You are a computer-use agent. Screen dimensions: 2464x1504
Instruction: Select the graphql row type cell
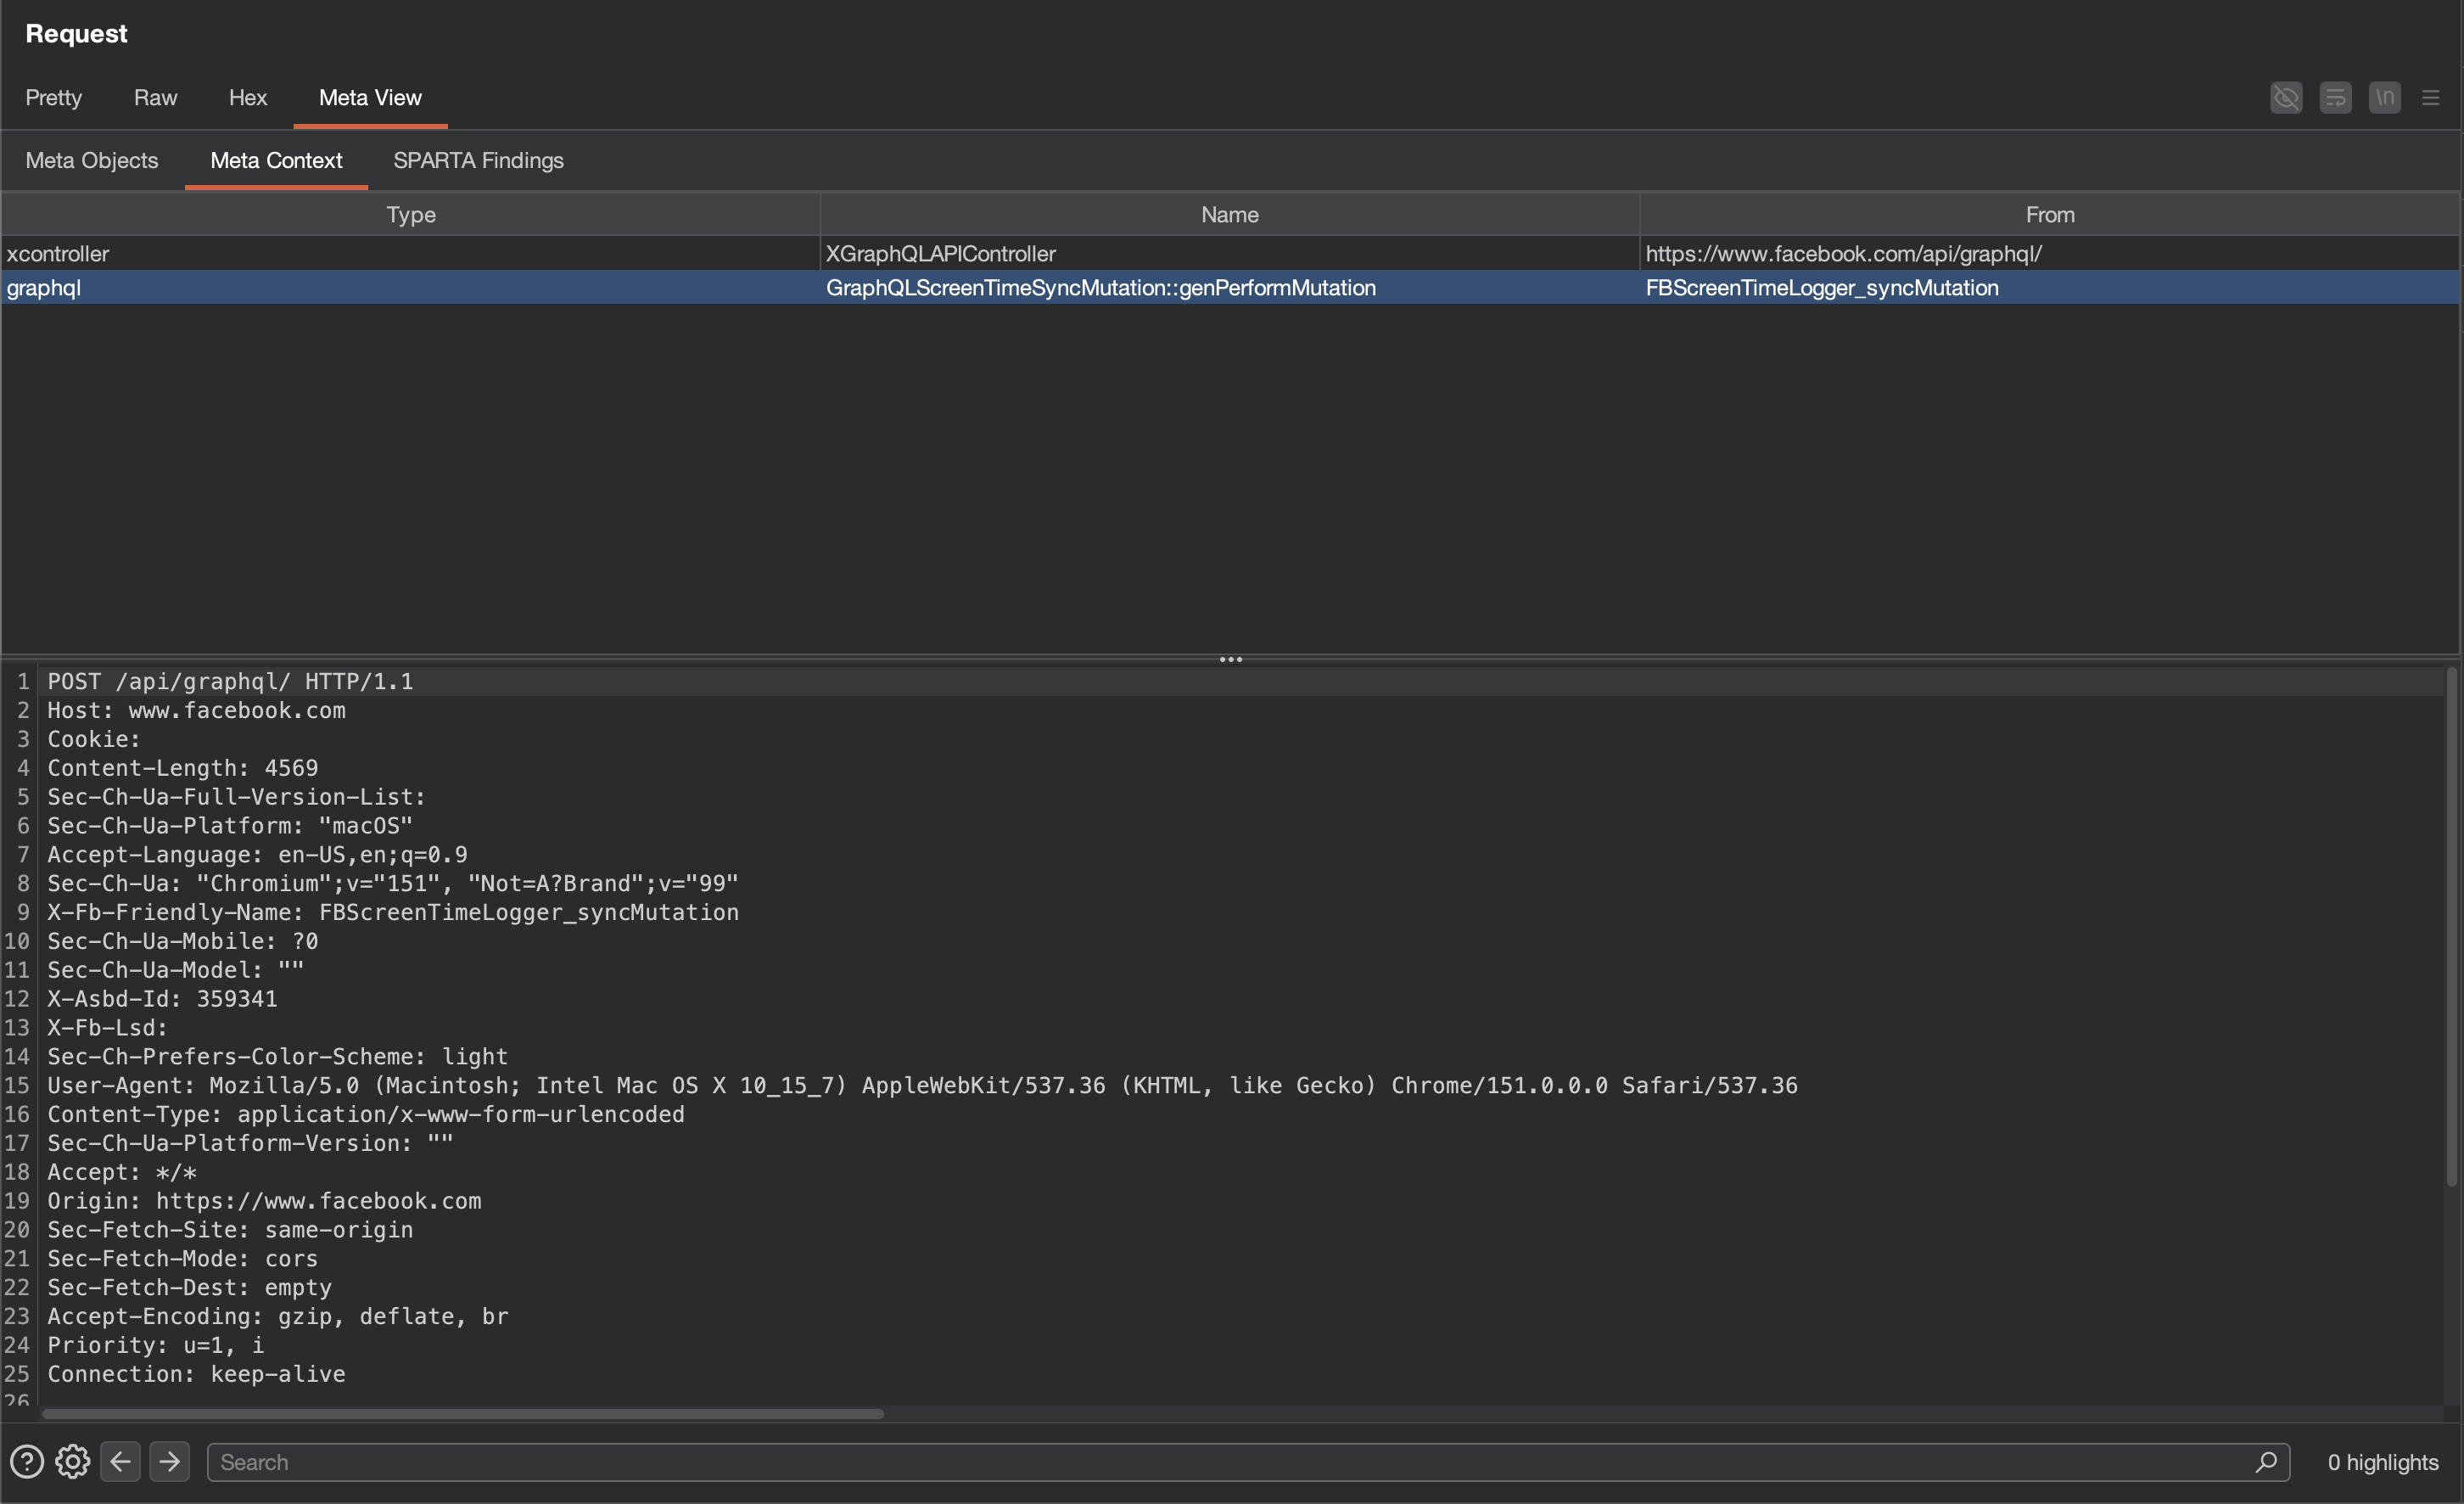coord(411,287)
